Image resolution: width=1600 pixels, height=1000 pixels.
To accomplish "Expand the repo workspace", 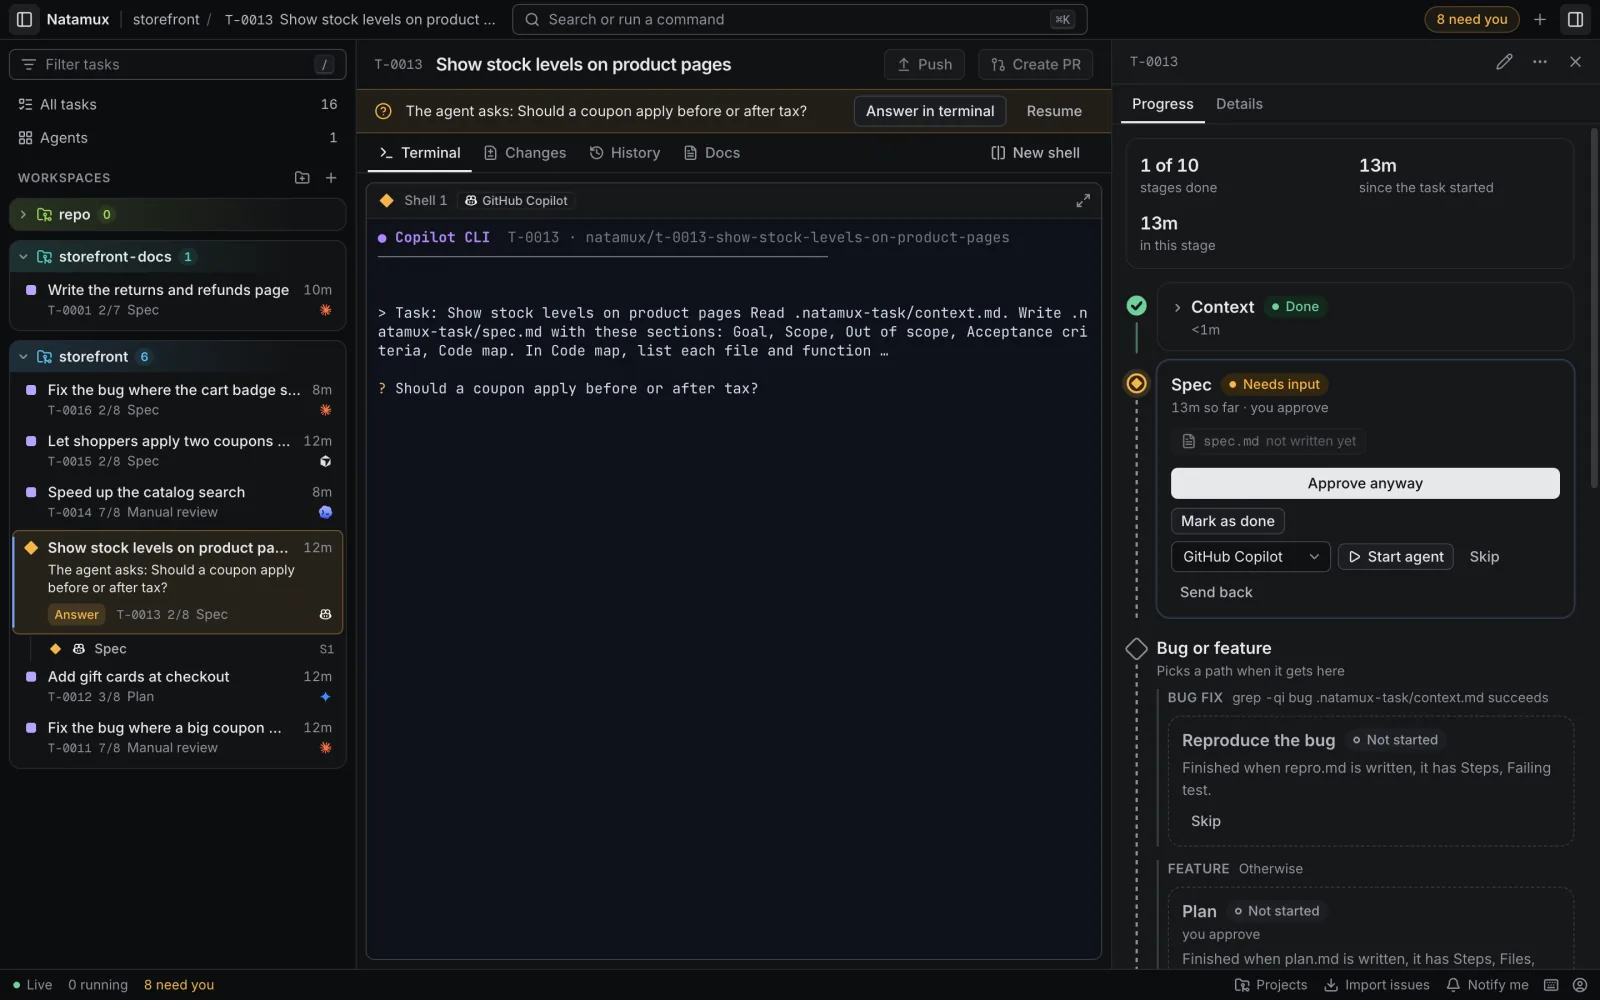I will coord(23,215).
